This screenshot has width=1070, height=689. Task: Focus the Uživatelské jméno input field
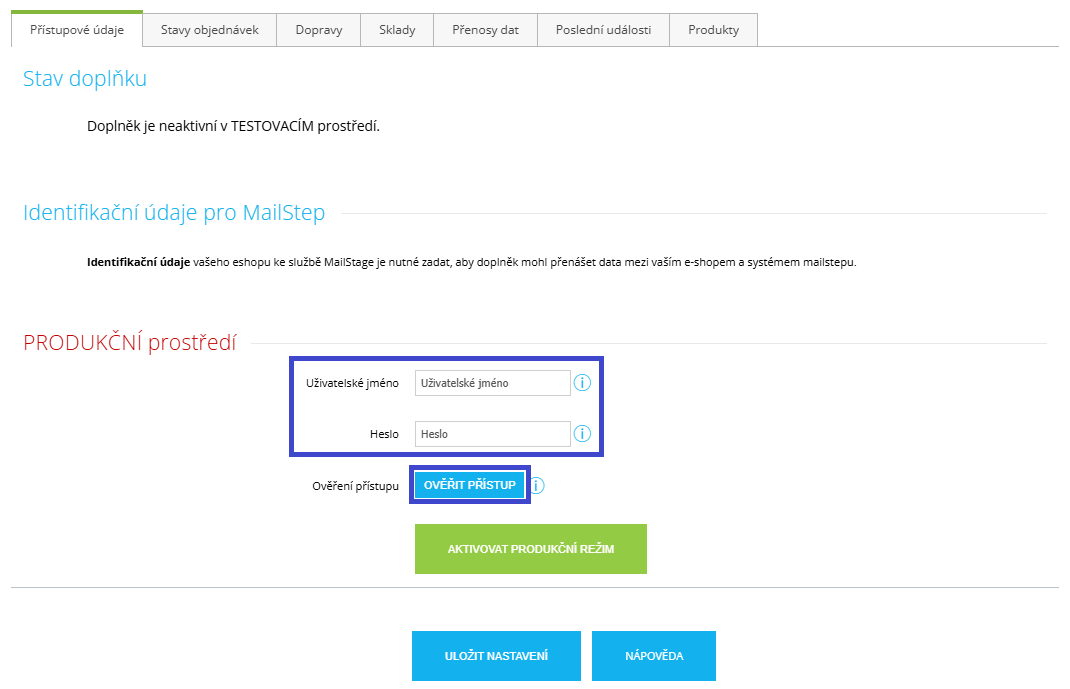(492, 383)
